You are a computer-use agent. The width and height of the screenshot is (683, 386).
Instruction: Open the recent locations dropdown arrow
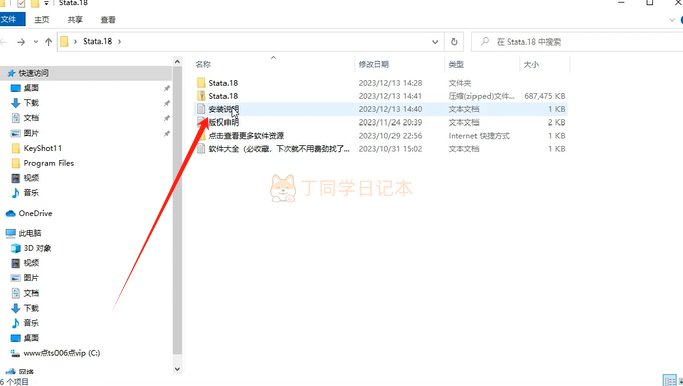tap(36, 42)
